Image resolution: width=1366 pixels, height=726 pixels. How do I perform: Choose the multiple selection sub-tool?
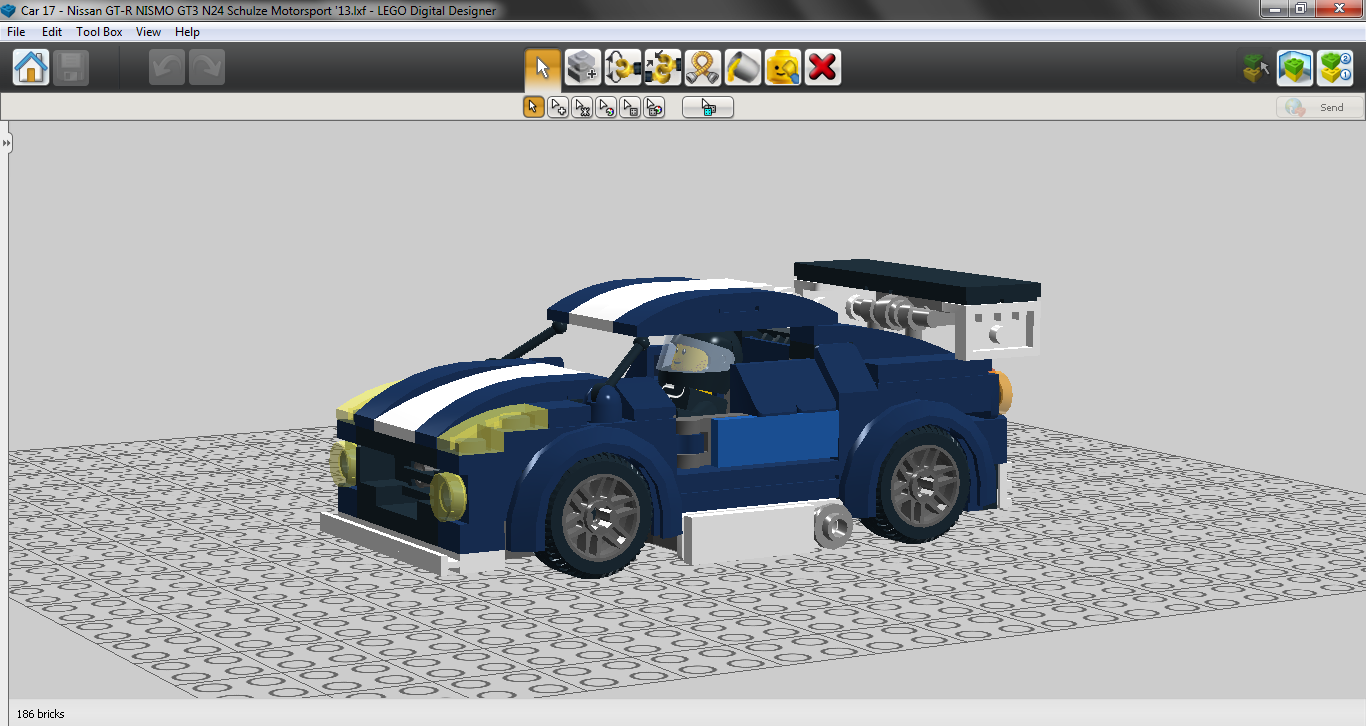(558, 107)
